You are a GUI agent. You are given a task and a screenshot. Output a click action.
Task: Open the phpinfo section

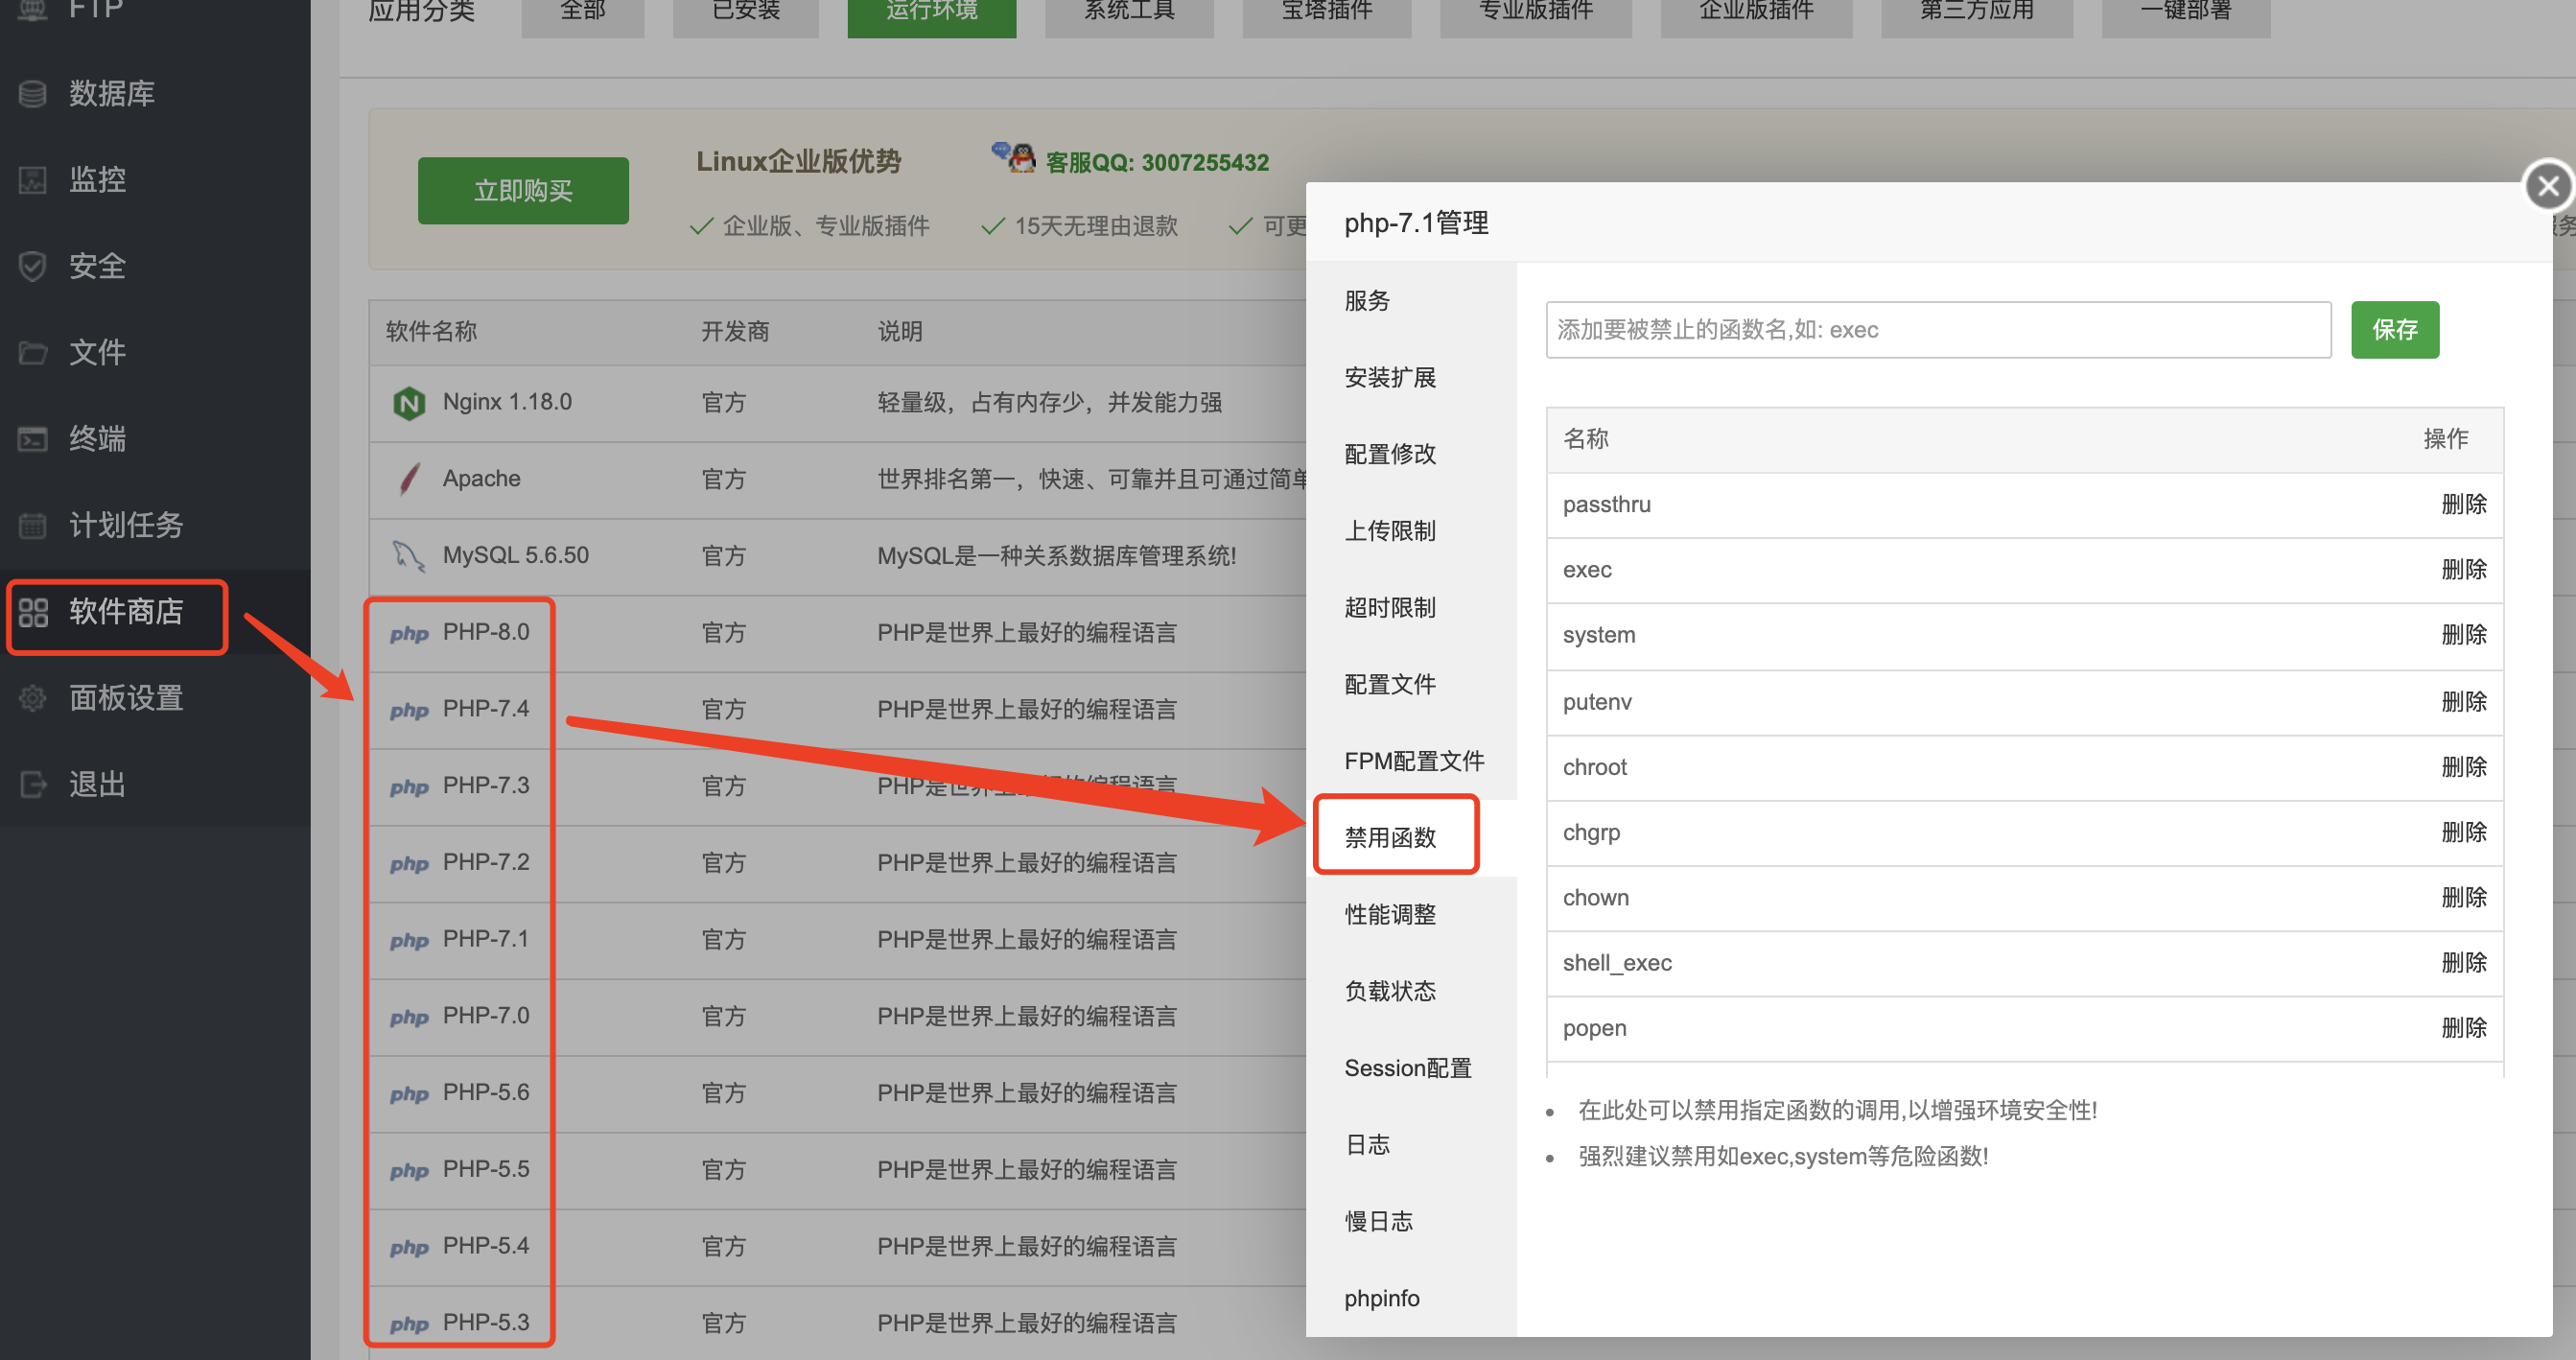(1381, 1298)
